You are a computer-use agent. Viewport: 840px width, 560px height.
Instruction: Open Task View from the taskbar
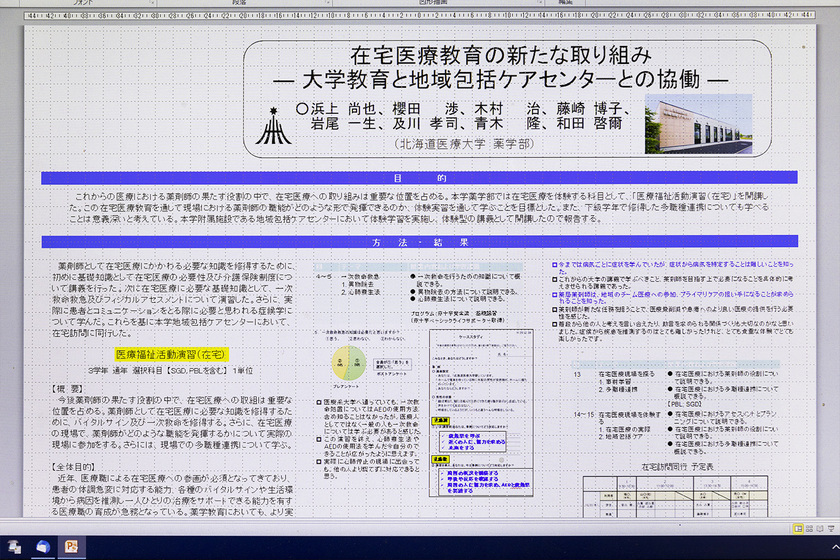15,546
